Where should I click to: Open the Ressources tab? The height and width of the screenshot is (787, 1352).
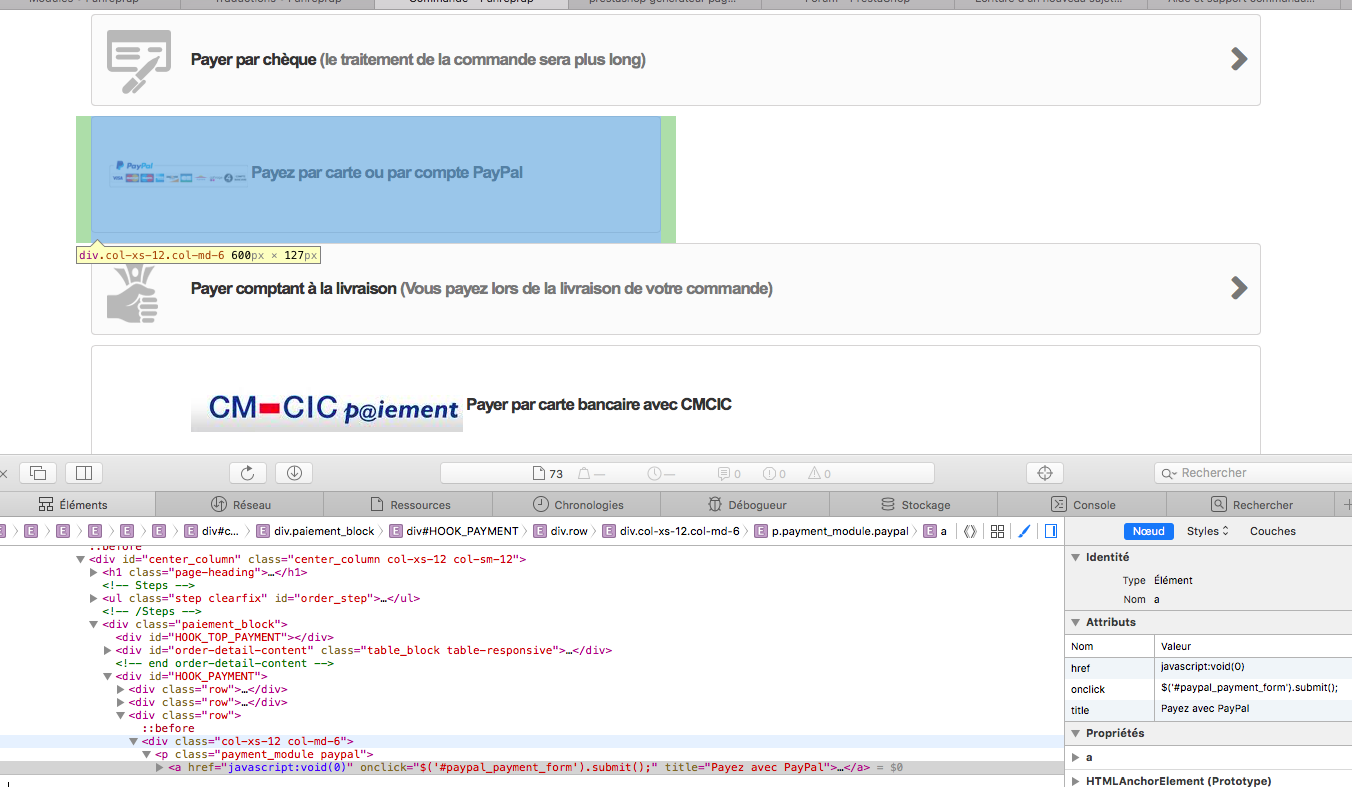[x=410, y=505]
